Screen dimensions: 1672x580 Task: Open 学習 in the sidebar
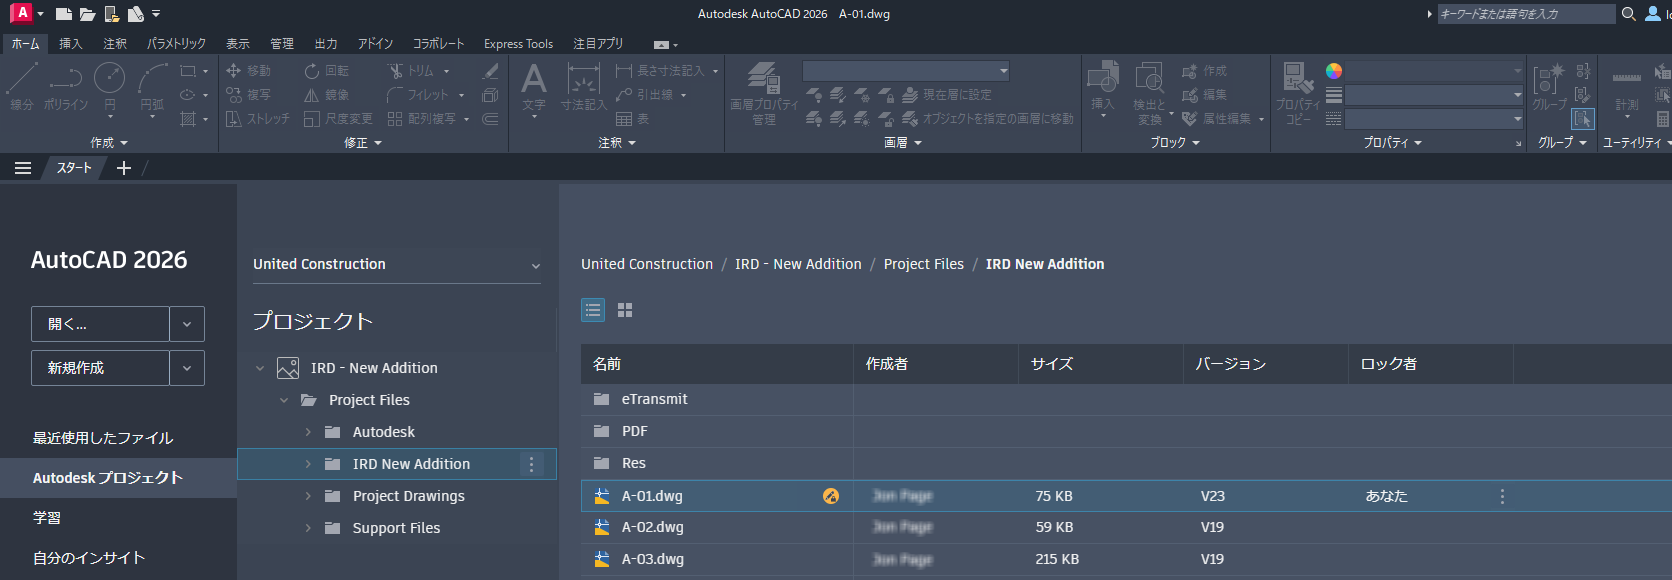pyautogui.click(x=47, y=518)
